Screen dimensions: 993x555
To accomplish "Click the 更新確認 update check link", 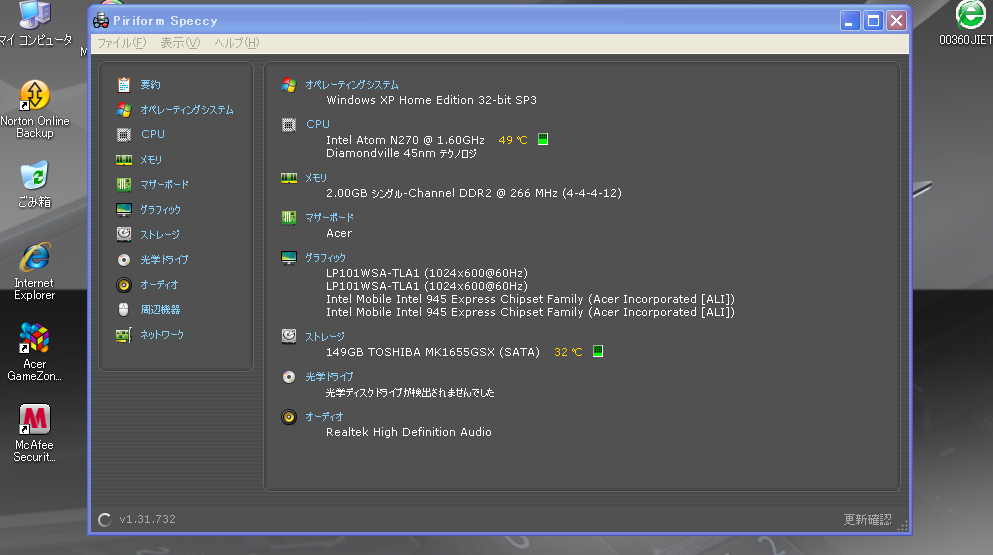I will point(868,520).
